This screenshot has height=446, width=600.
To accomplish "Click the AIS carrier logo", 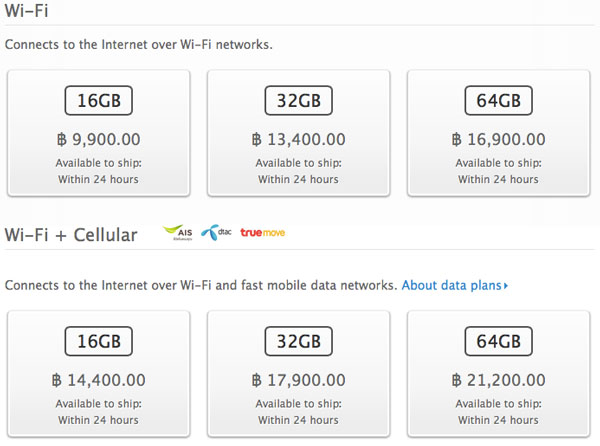I will [x=178, y=234].
